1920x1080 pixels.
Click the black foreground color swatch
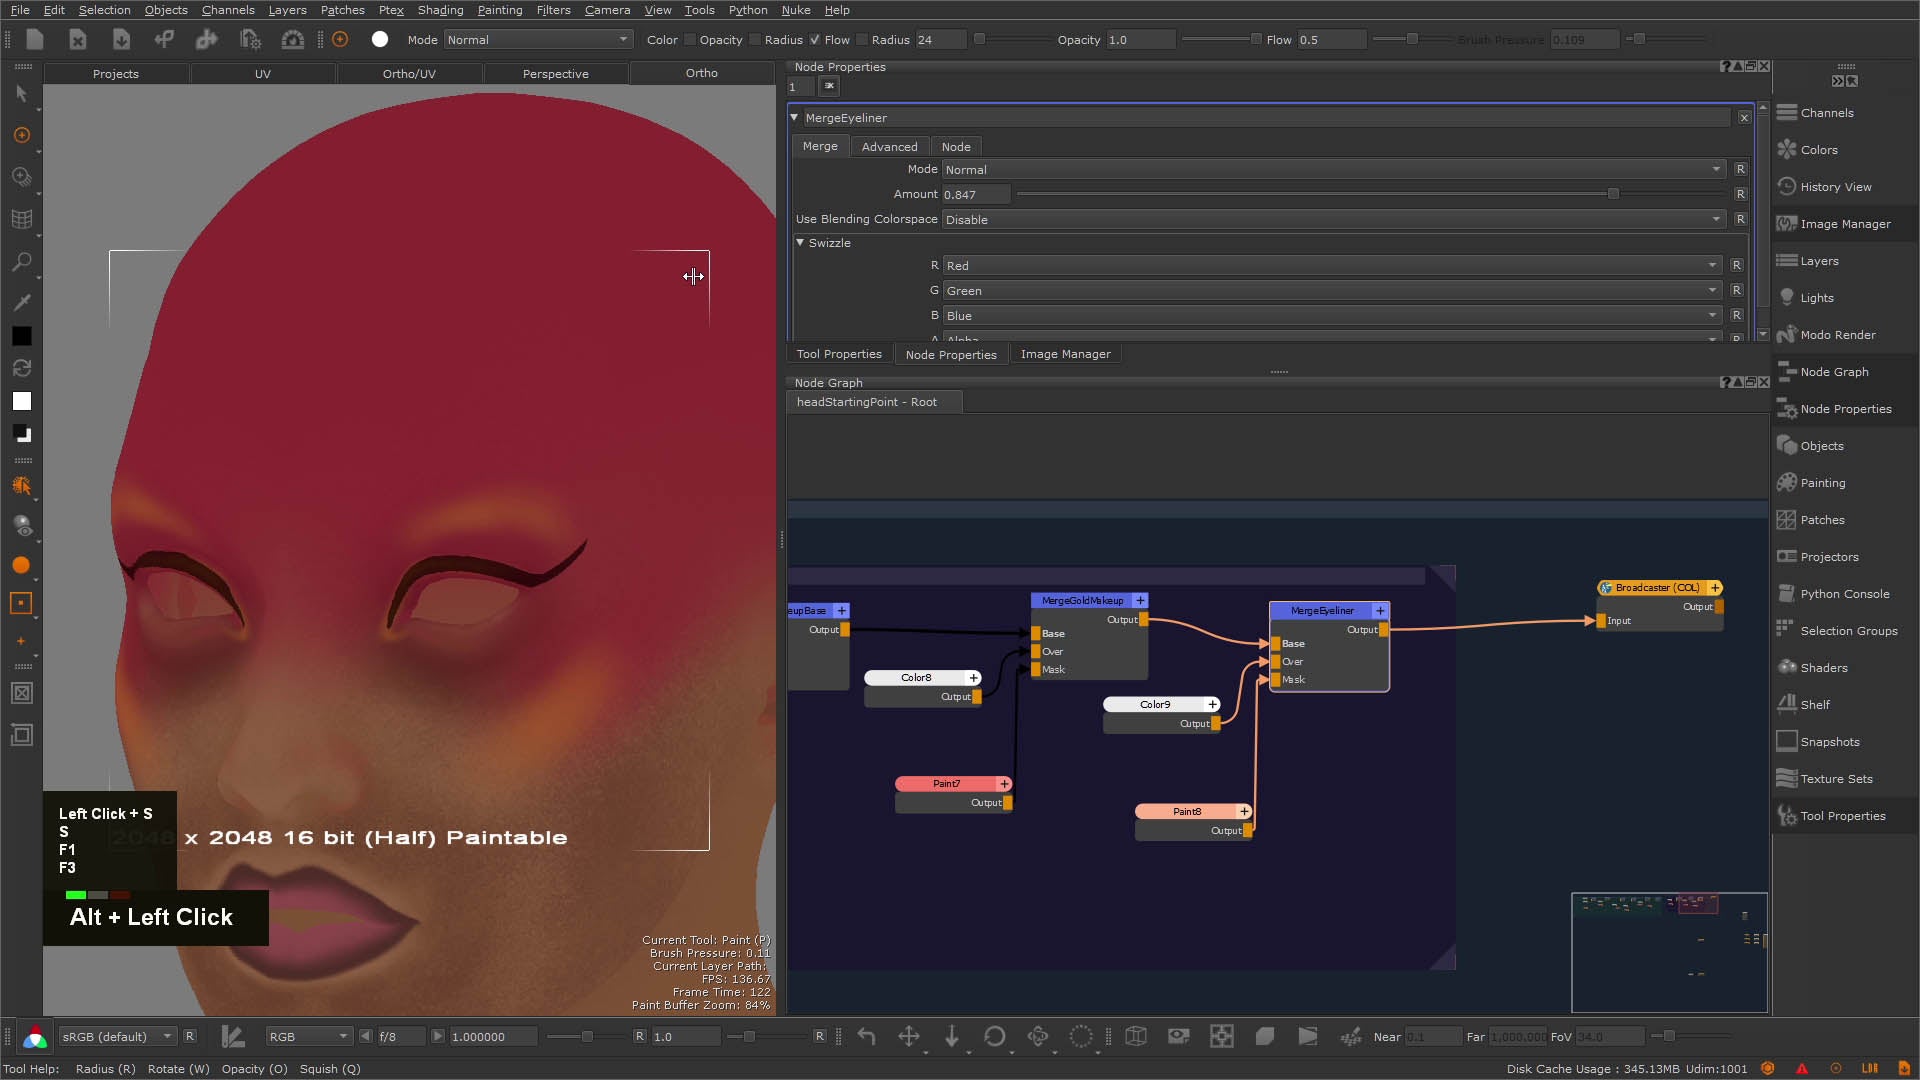[x=21, y=336]
